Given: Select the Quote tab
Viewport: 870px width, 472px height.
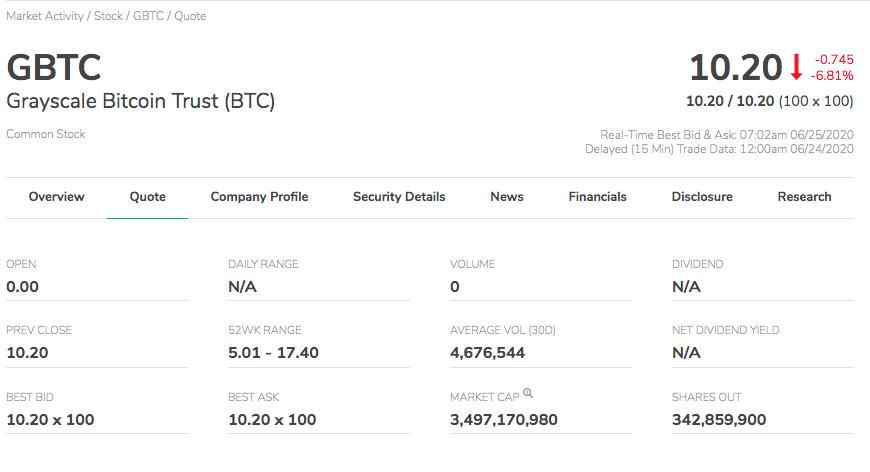Looking at the screenshot, I should [148, 197].
